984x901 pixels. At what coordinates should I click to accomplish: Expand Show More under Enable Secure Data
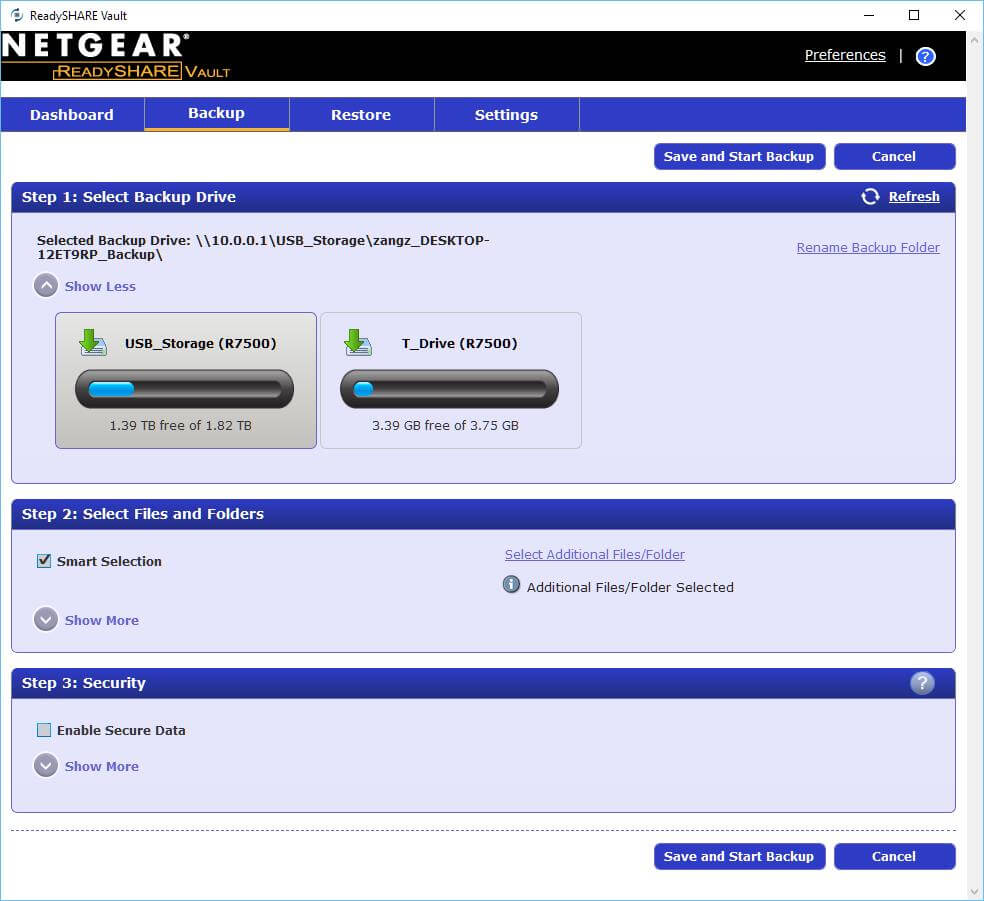87,766
